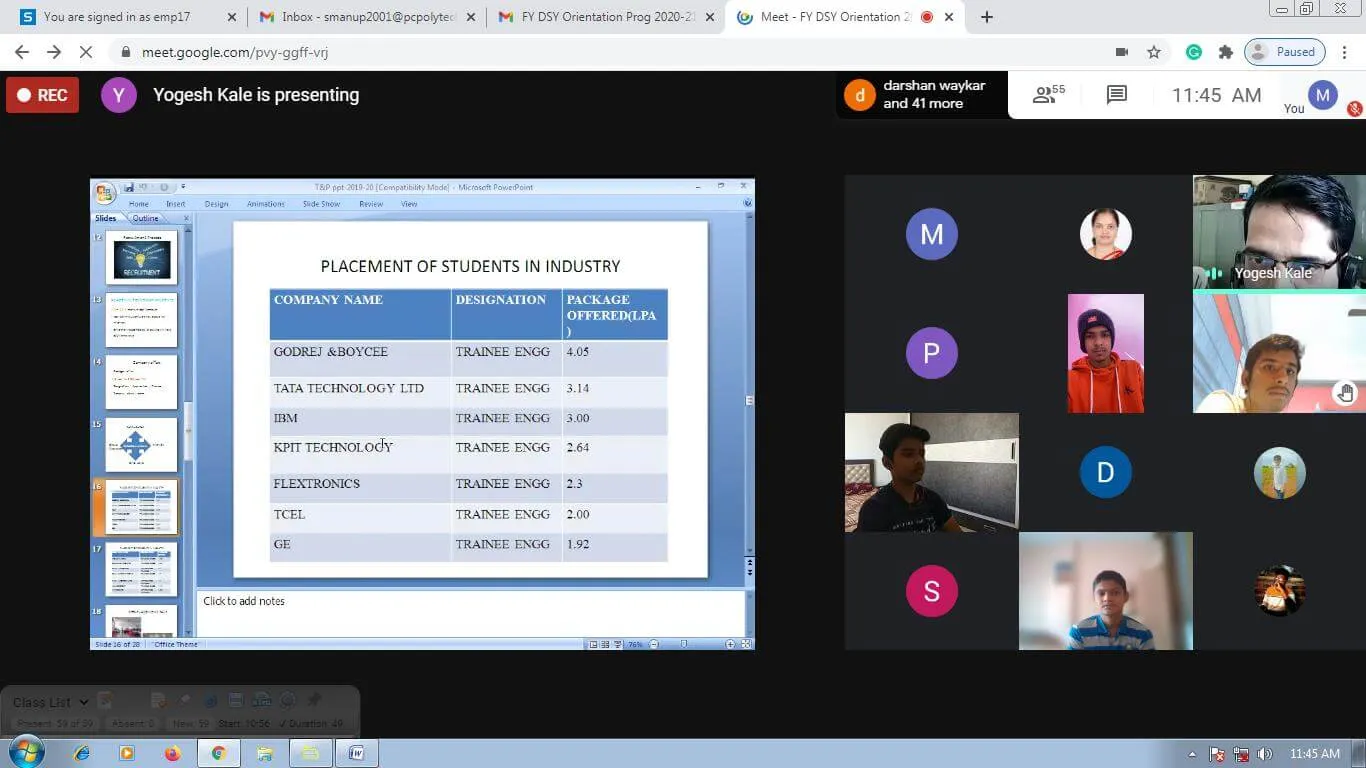Click the 'Click to add notes' area
The width and height of the screenshot is (1366, 768).
click(x=470, y=612)
